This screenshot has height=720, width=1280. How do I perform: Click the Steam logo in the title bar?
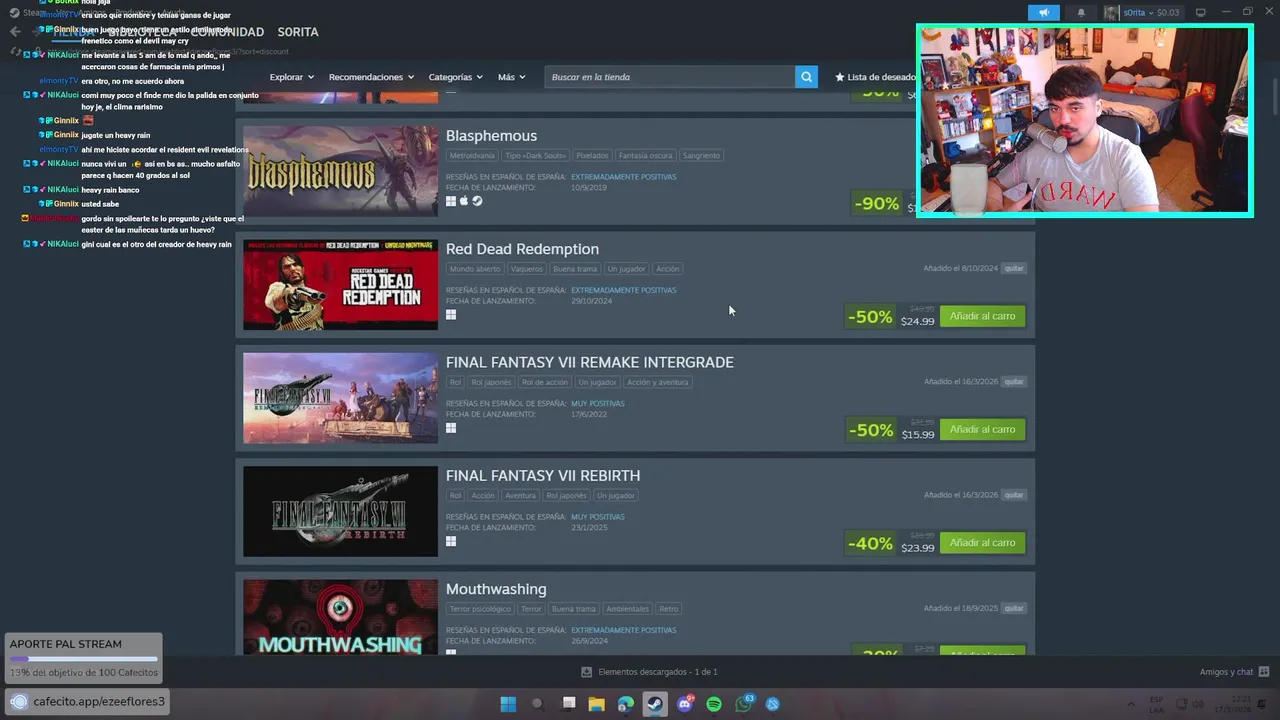(14, 13)
